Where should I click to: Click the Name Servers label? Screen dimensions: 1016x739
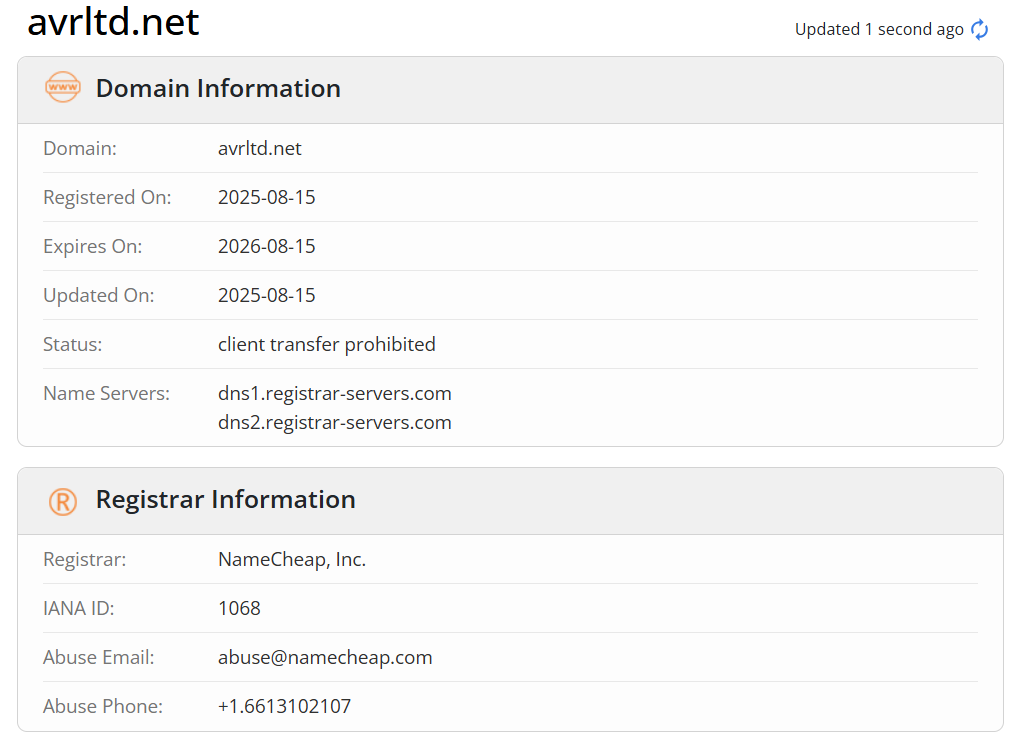[x=106, y=393]
